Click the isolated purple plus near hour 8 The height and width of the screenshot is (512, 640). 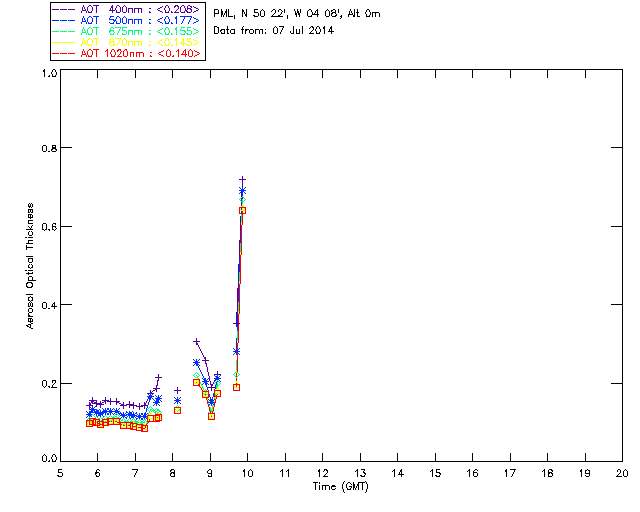(178, 390)
